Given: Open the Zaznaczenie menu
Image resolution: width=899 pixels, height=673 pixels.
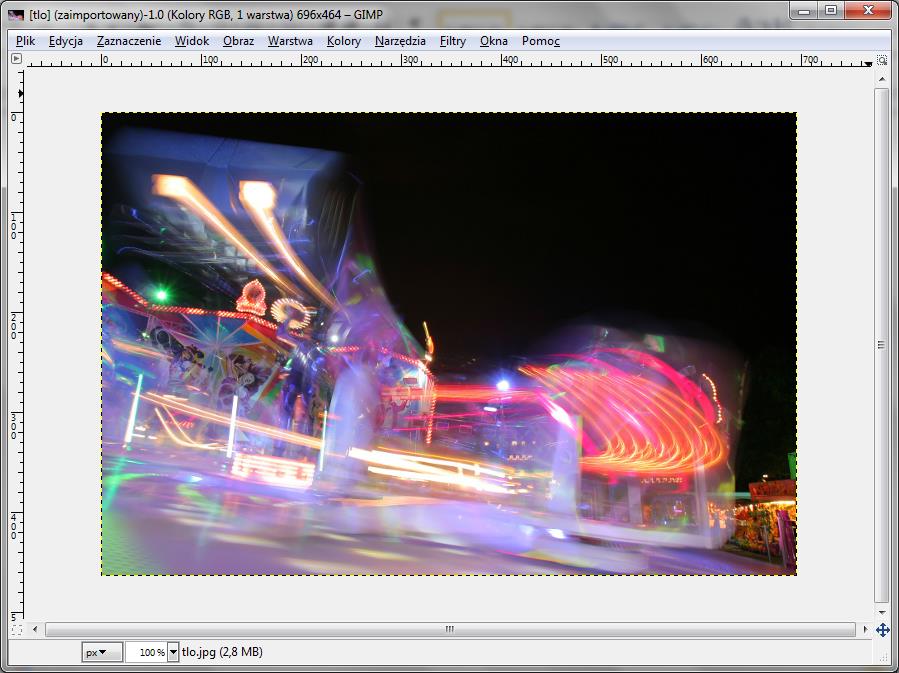Looking at the screenshot, I should click(x=129, y=41).
